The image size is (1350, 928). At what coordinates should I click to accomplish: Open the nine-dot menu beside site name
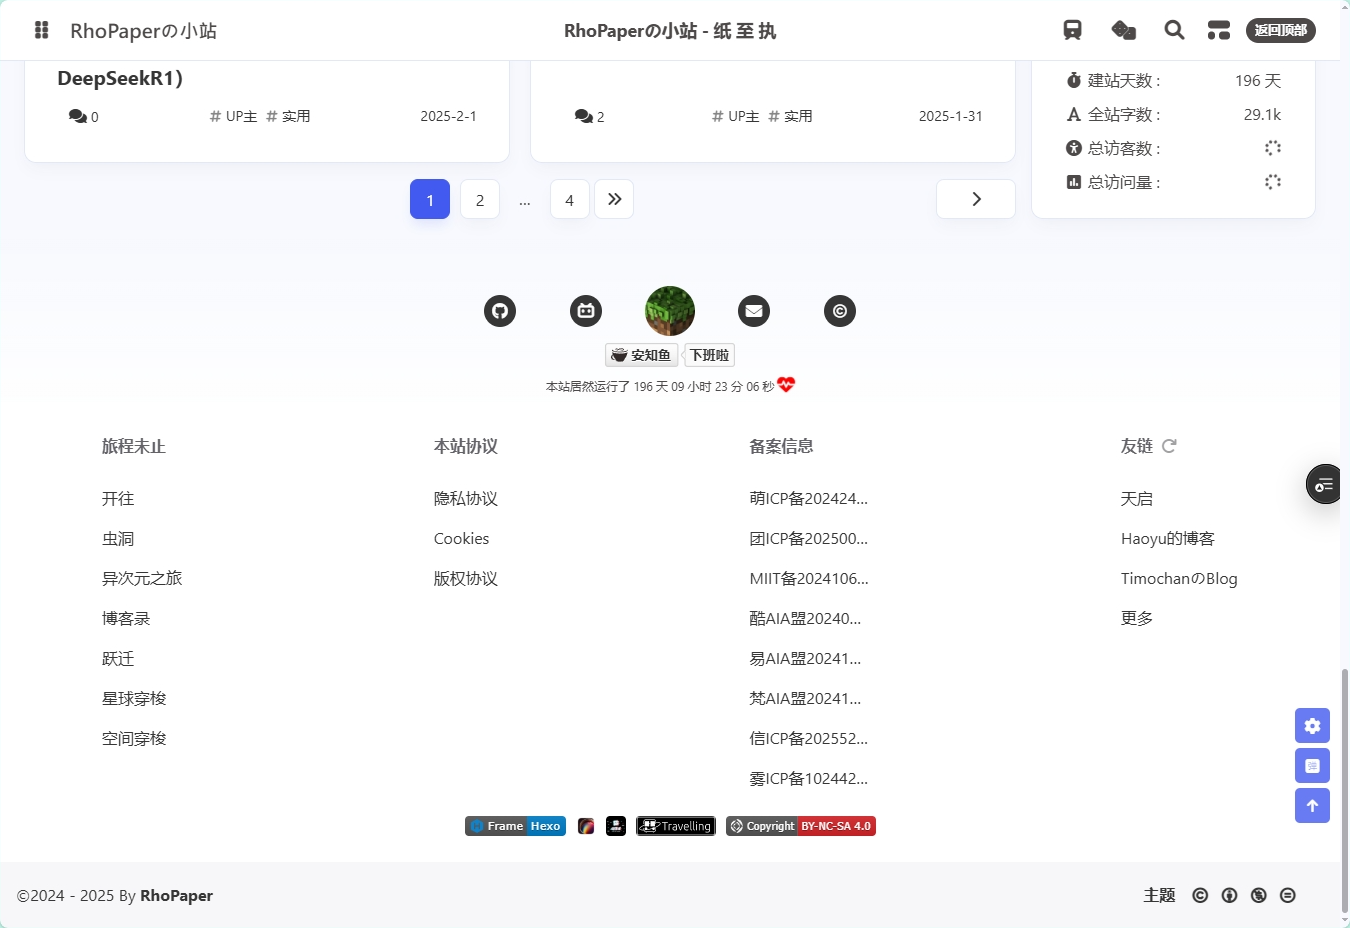click(42, 30)
